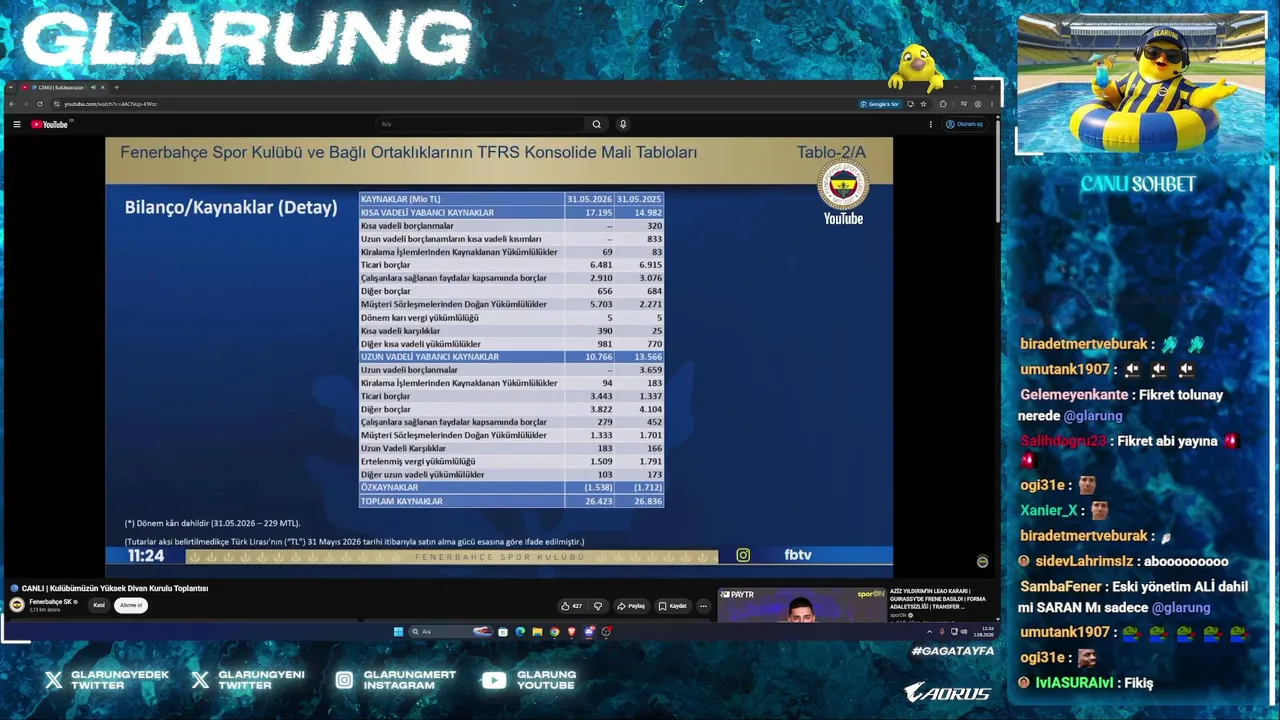Open Fenerbahçe SK channel avatar
This screenshot has width=1280, height=720.
[x=17, y=605]
